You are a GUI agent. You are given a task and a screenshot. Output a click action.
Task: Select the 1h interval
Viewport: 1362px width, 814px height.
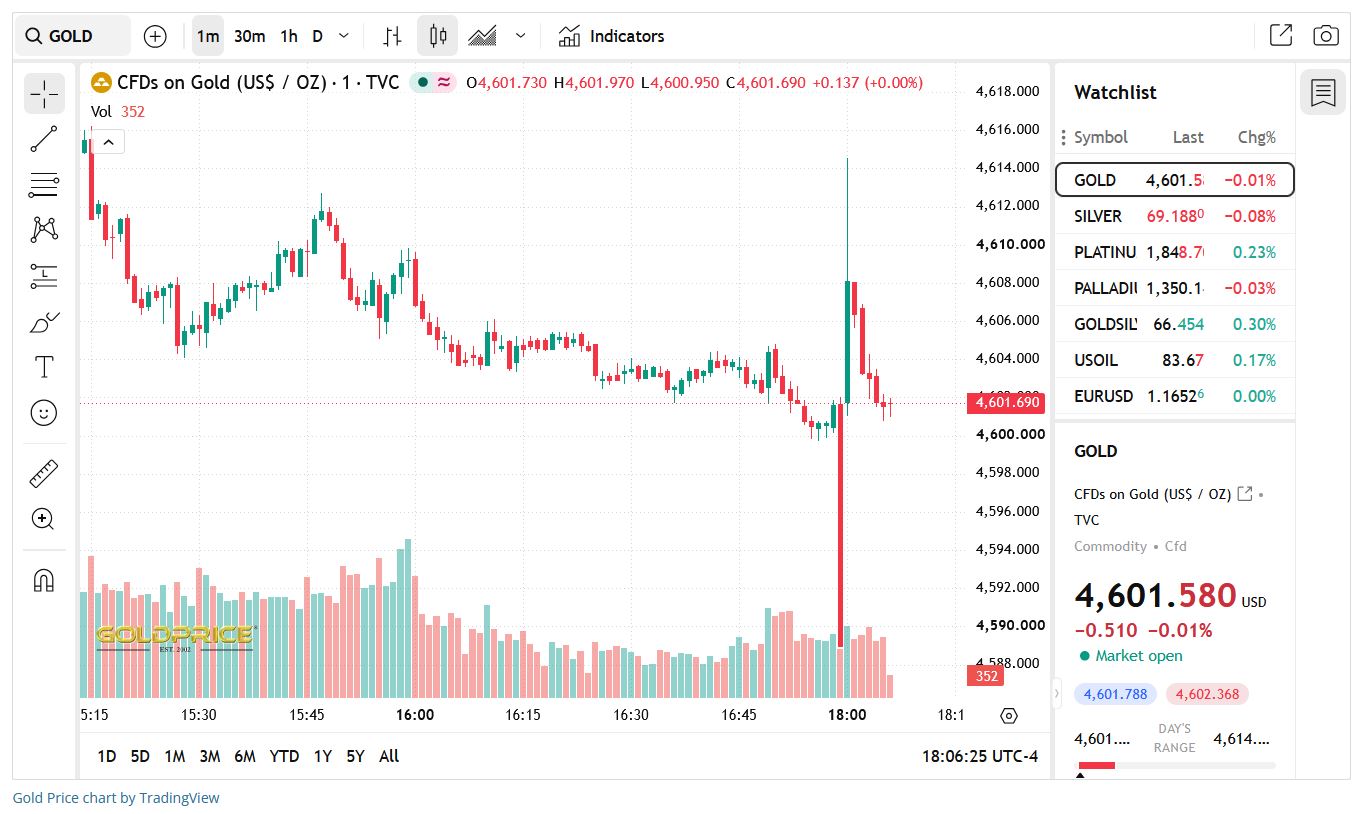pyautogui.click(x=289, y=36)
